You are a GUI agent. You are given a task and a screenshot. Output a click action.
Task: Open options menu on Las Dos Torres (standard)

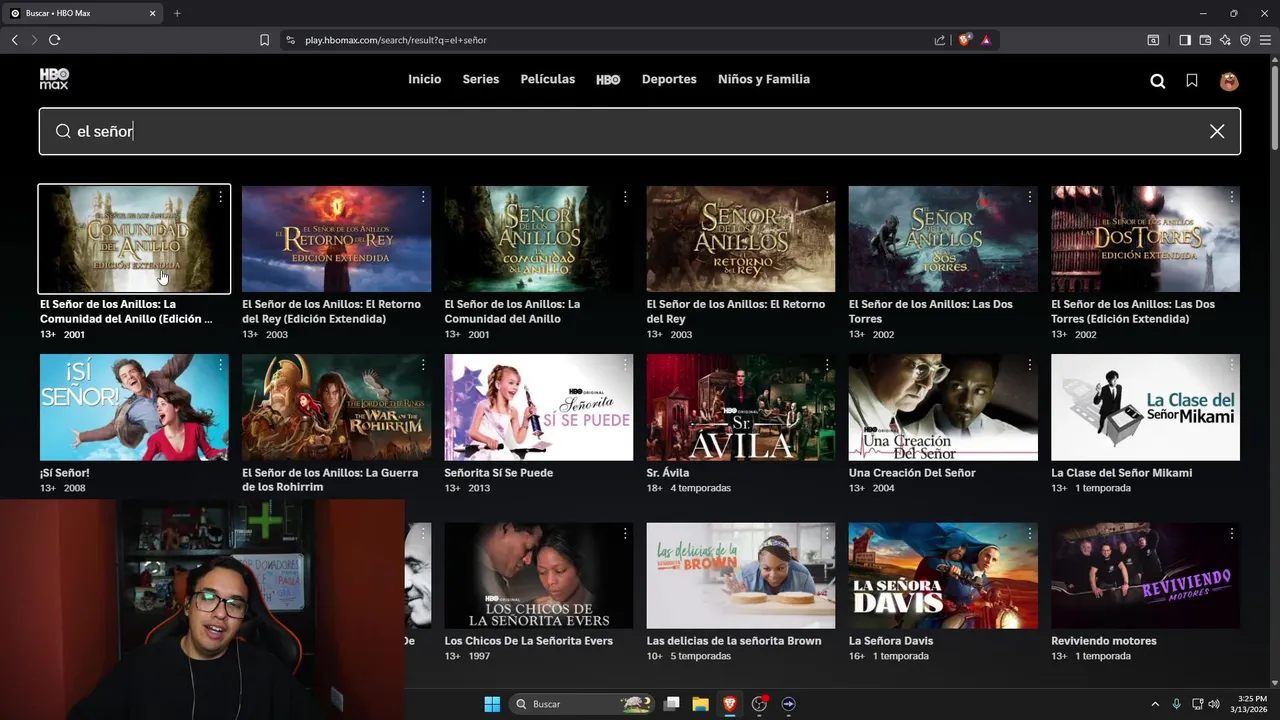(1029, 197)
